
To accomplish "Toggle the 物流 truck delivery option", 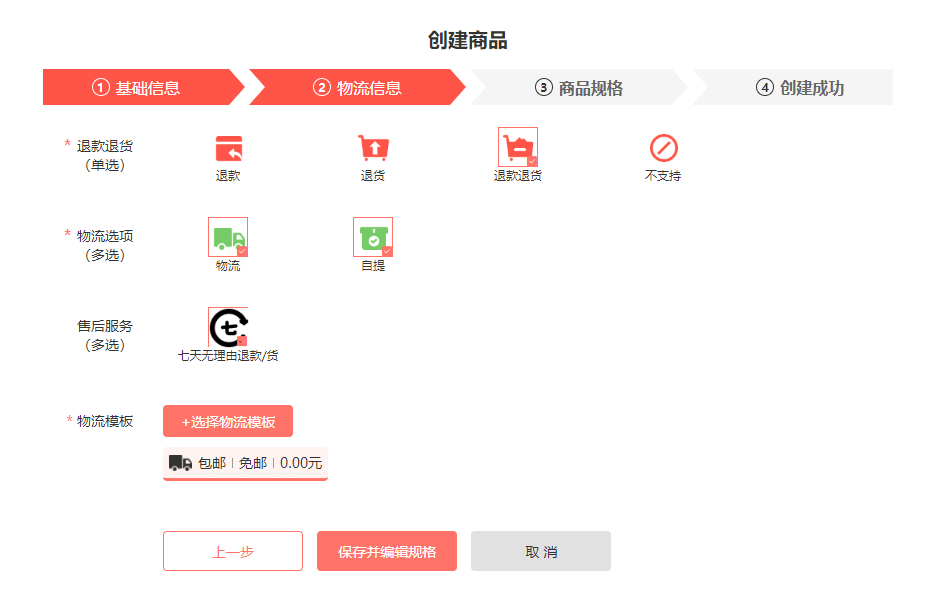I will click(228, 237).
